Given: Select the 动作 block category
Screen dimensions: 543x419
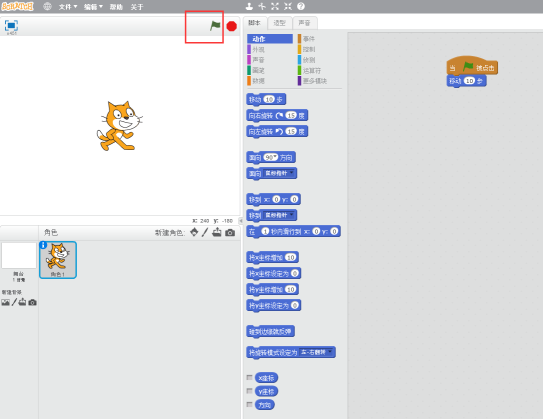Looking at the screenshot, I should (x=270, y=39).
